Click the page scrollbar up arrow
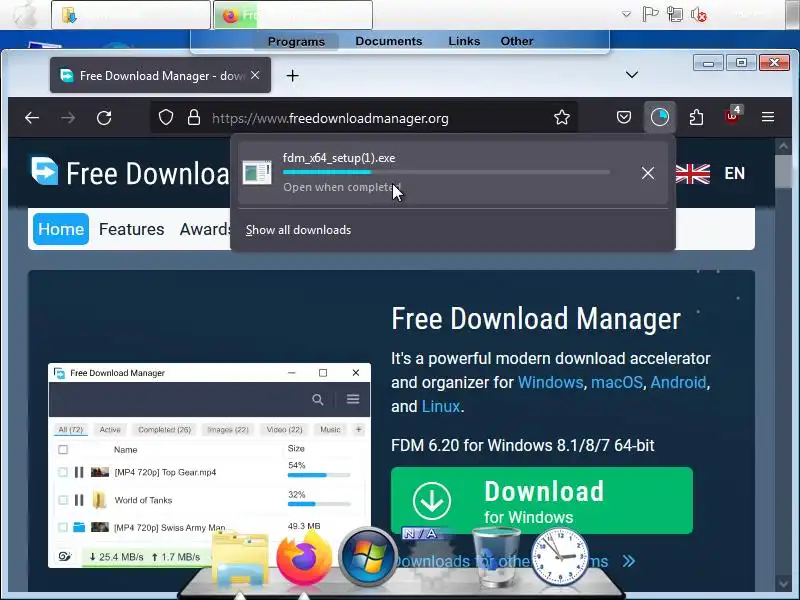800x600 pixels. [x=783, y=147]
